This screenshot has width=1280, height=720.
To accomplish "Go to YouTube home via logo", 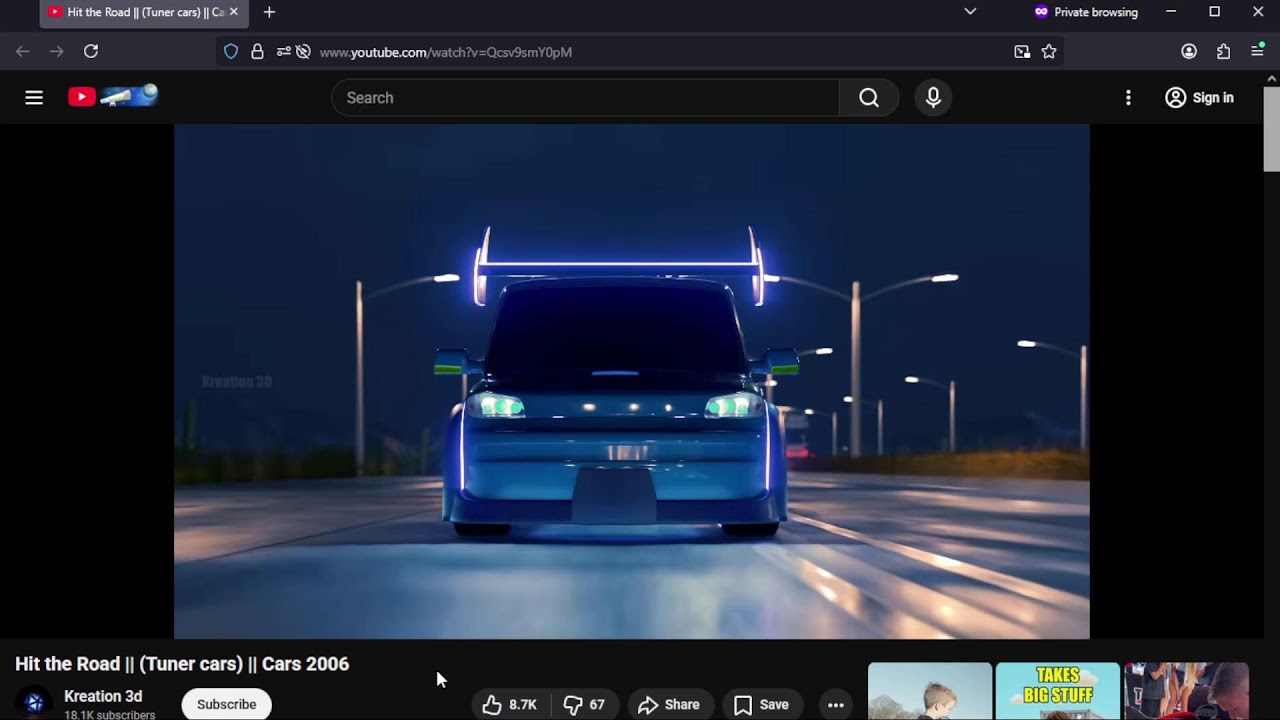I will [113, 96].
